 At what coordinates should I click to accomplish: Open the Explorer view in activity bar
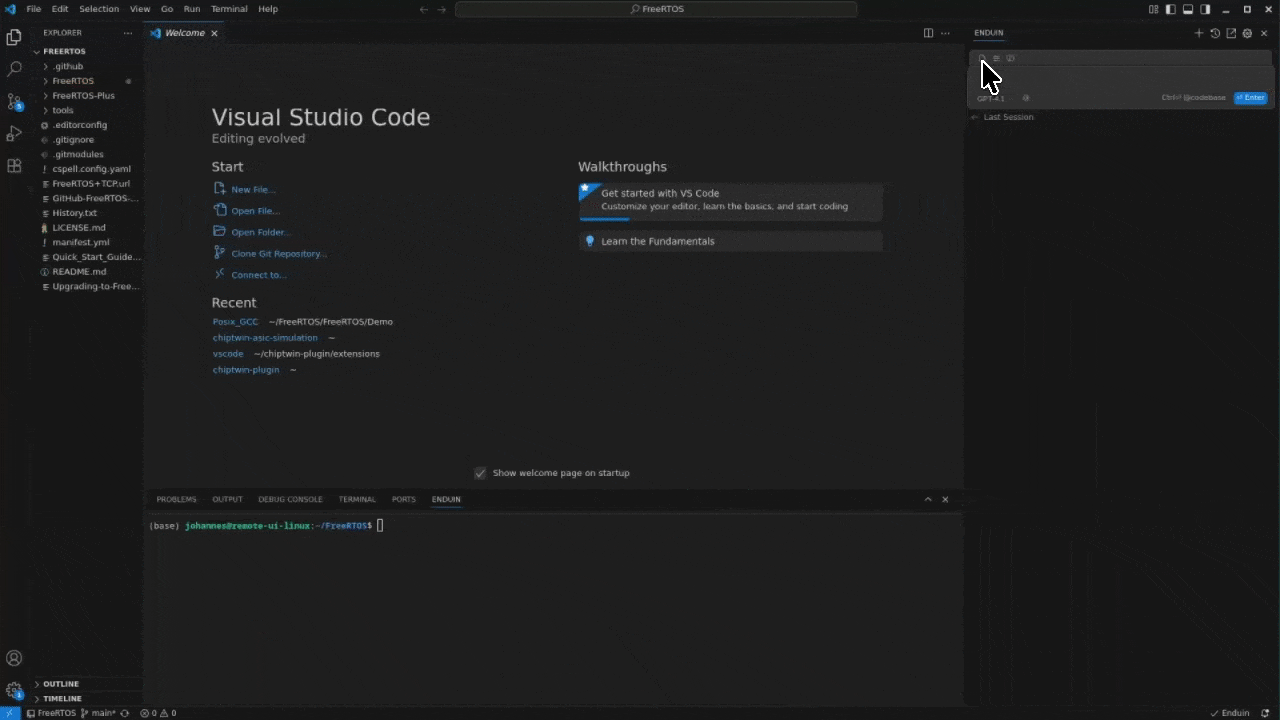tap(14, 37)
